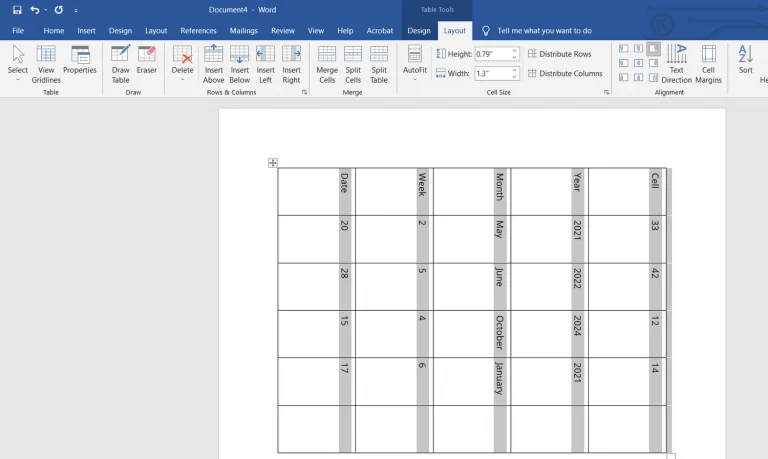Activate the Draw Table tool
The width and height of the screenshot is (768, 459).
(x=120, y=64)
